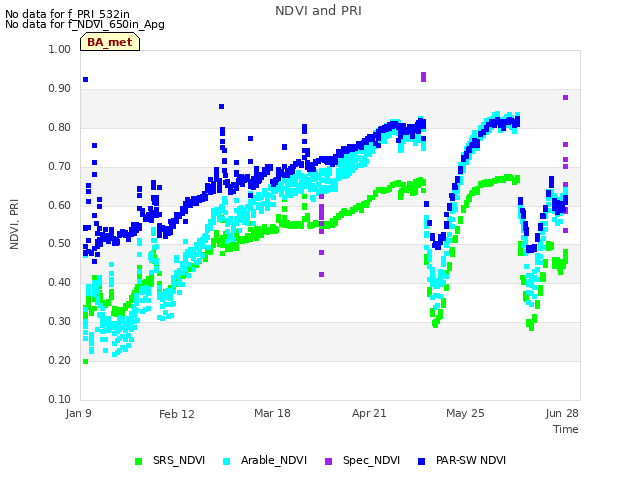Select the PAR-SW NDVI legend label
The width and height of the screenshot is (640, 480).
(x=471, y=460)
